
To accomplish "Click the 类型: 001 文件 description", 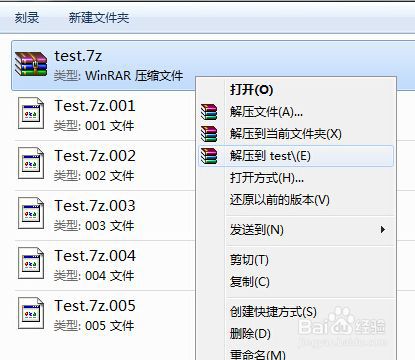I will 94,126.
